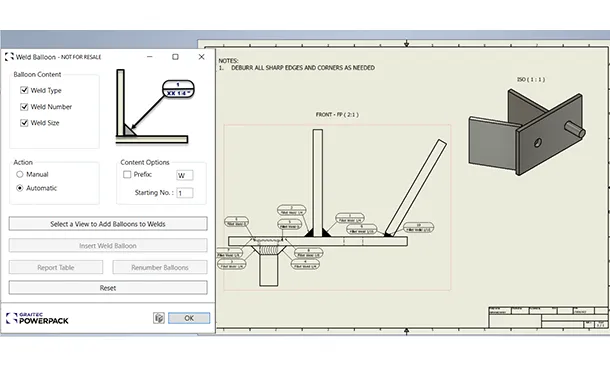Select weld balloon number 10 on drawing
610x370 pixels.
tap(418, 228)
